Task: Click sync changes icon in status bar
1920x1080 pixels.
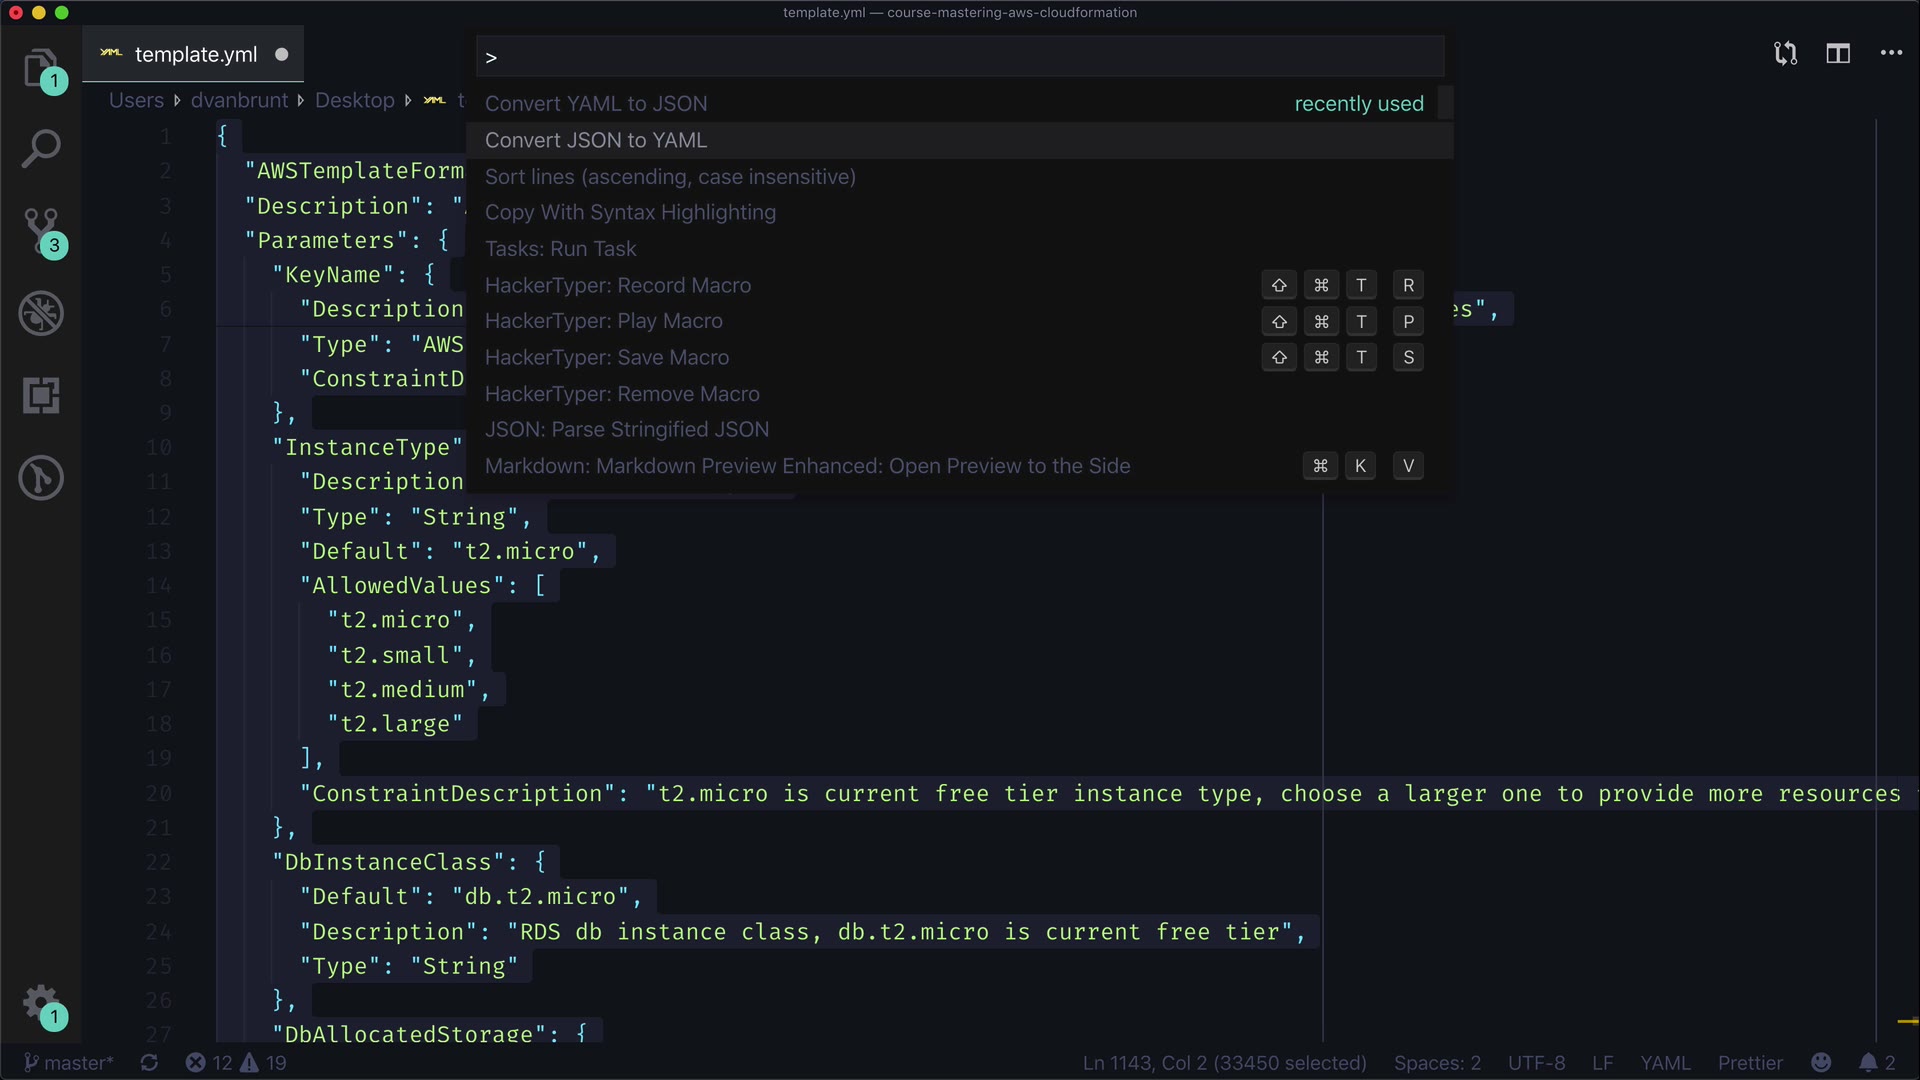Action: [149, 1063]
